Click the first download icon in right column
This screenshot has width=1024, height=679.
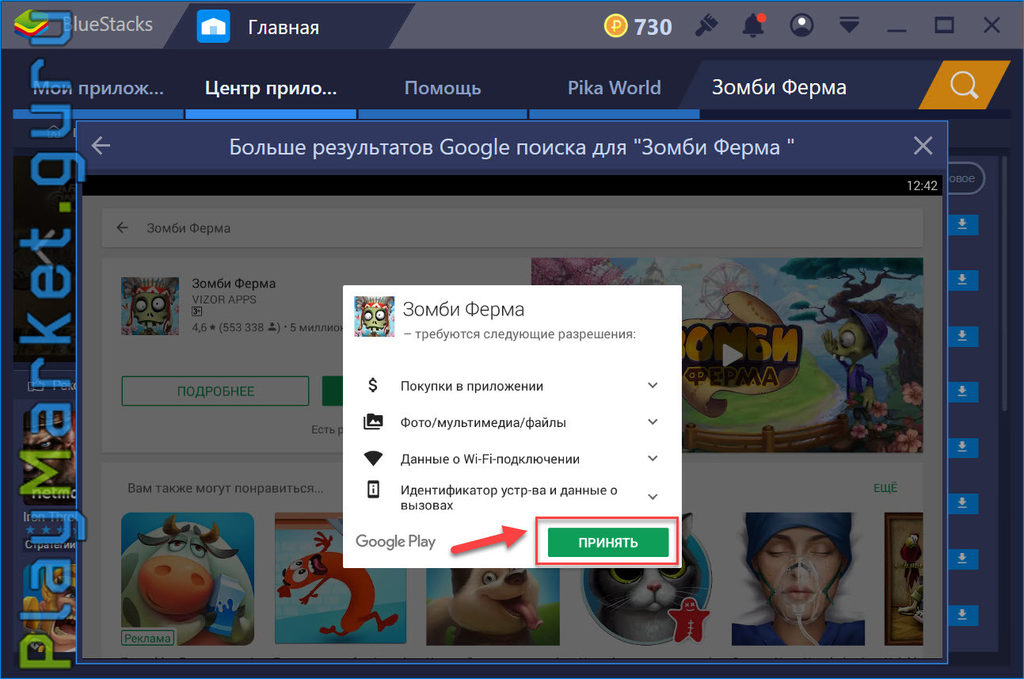click(x=962, y=225)
